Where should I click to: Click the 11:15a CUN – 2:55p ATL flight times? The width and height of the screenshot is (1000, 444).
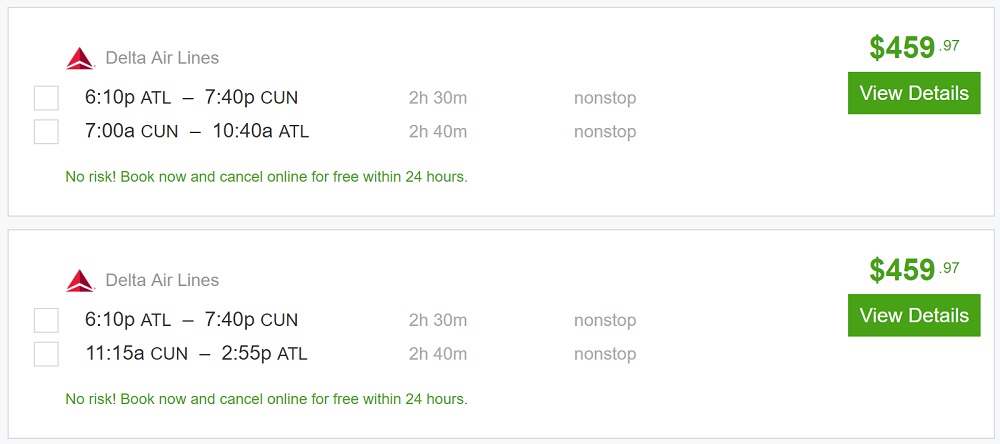(x=197, y=353)
